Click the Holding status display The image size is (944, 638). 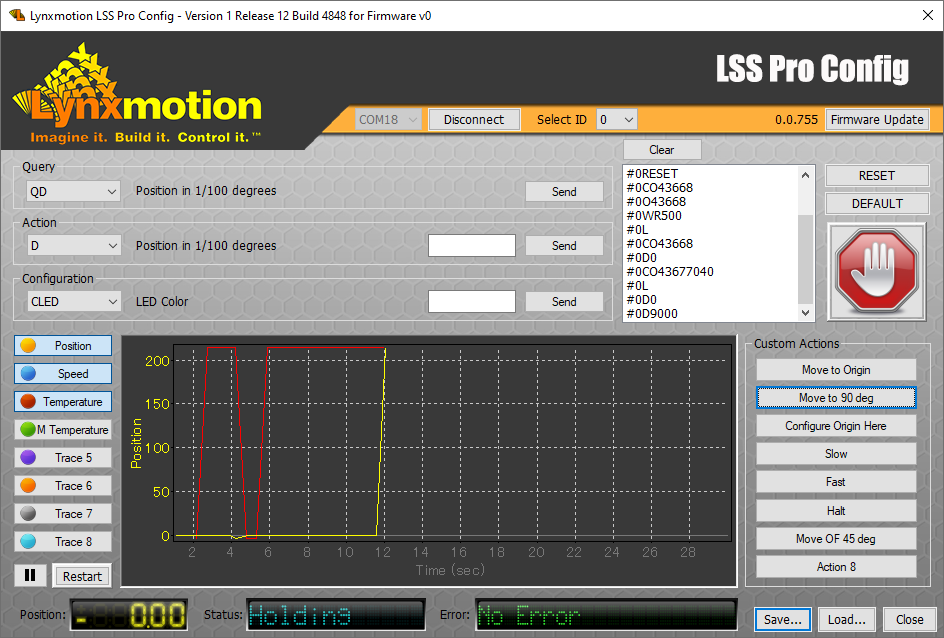pos(335,615)
